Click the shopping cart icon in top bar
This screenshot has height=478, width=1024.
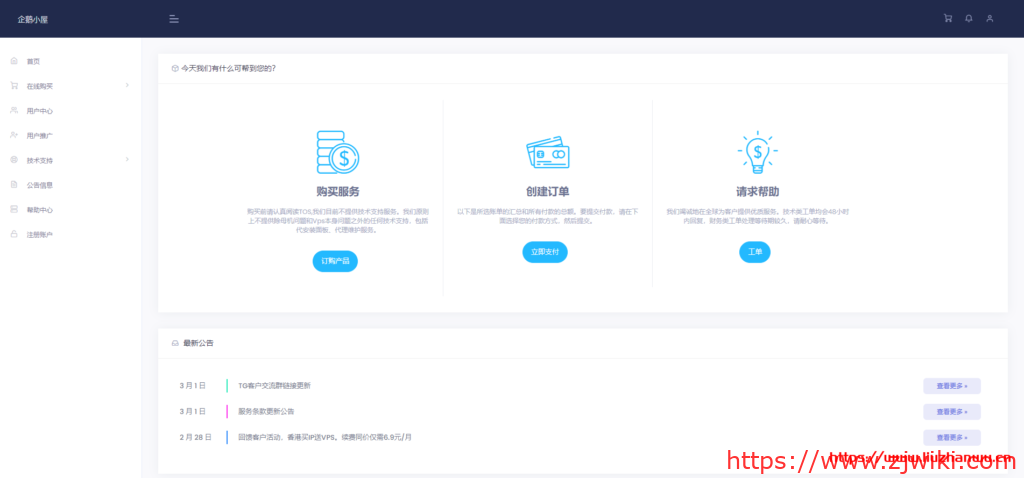pos(948,19)
